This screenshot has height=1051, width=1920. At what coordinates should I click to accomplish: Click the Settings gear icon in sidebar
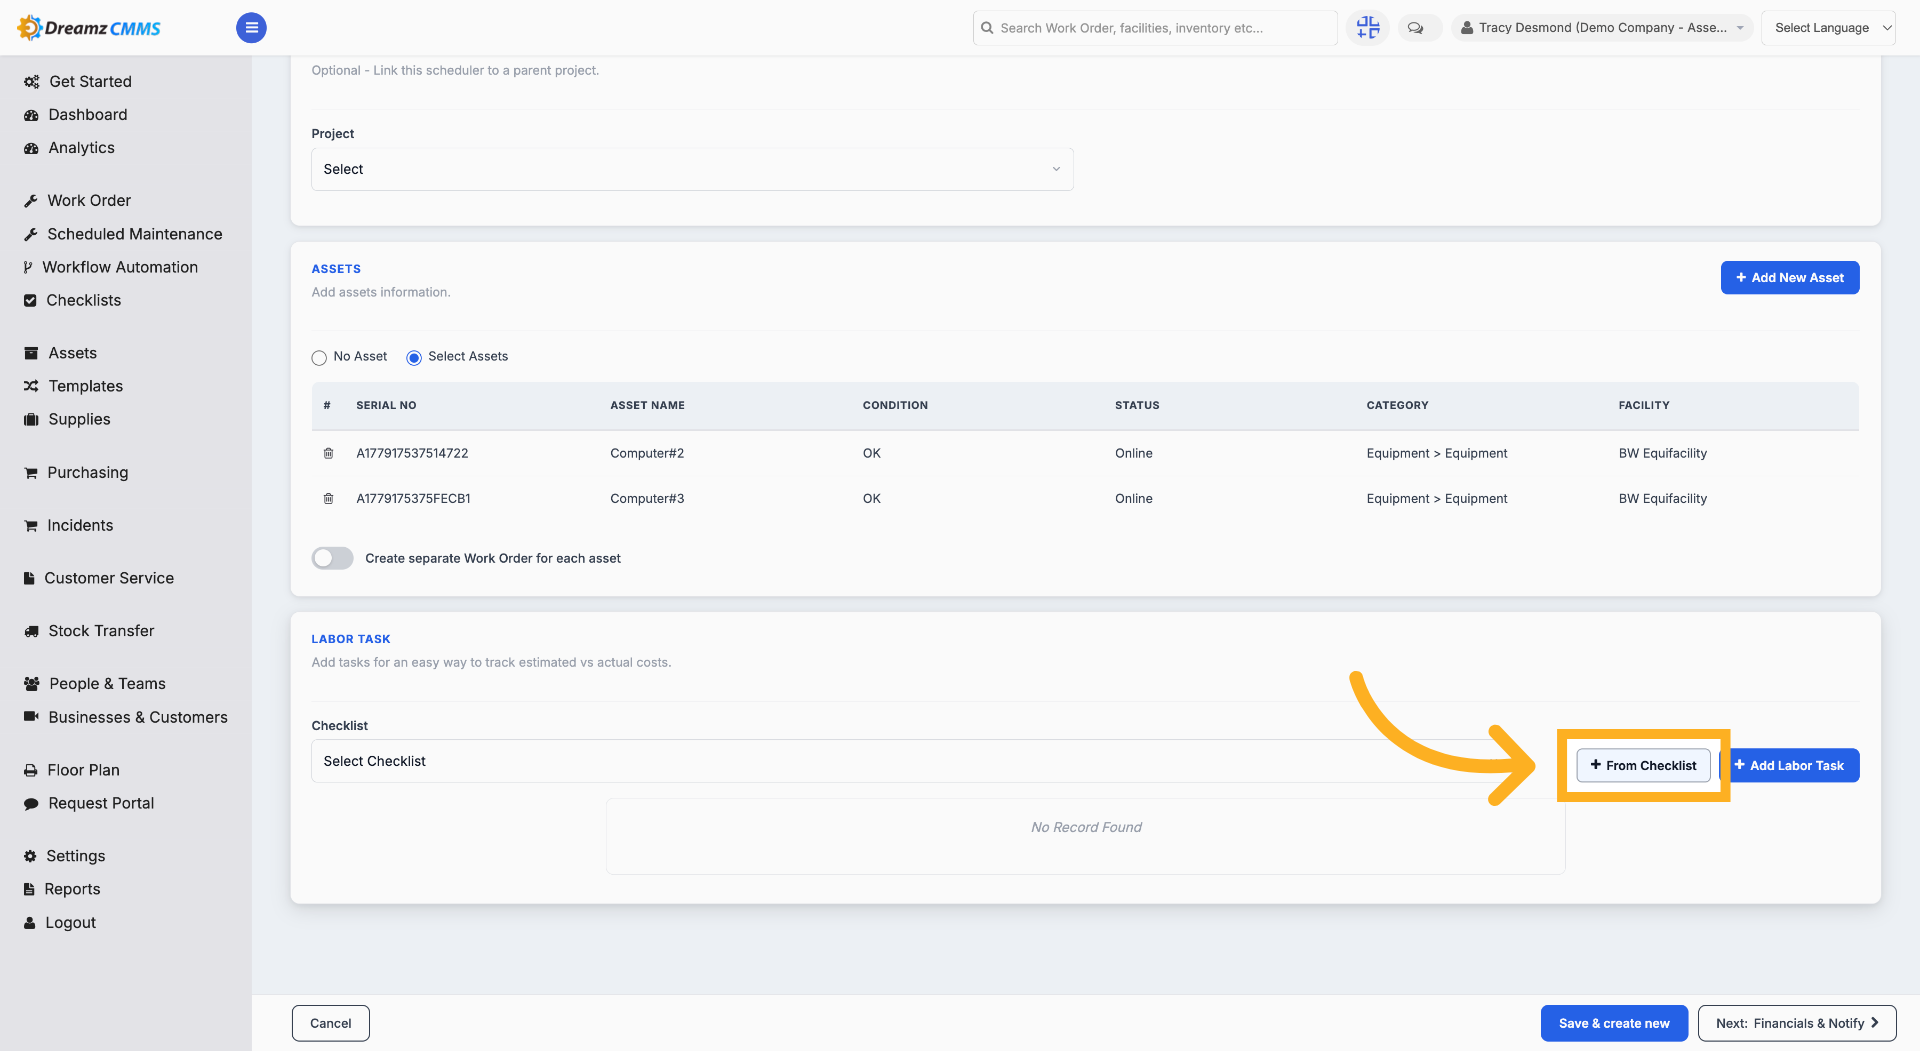(x=30, y=856)
